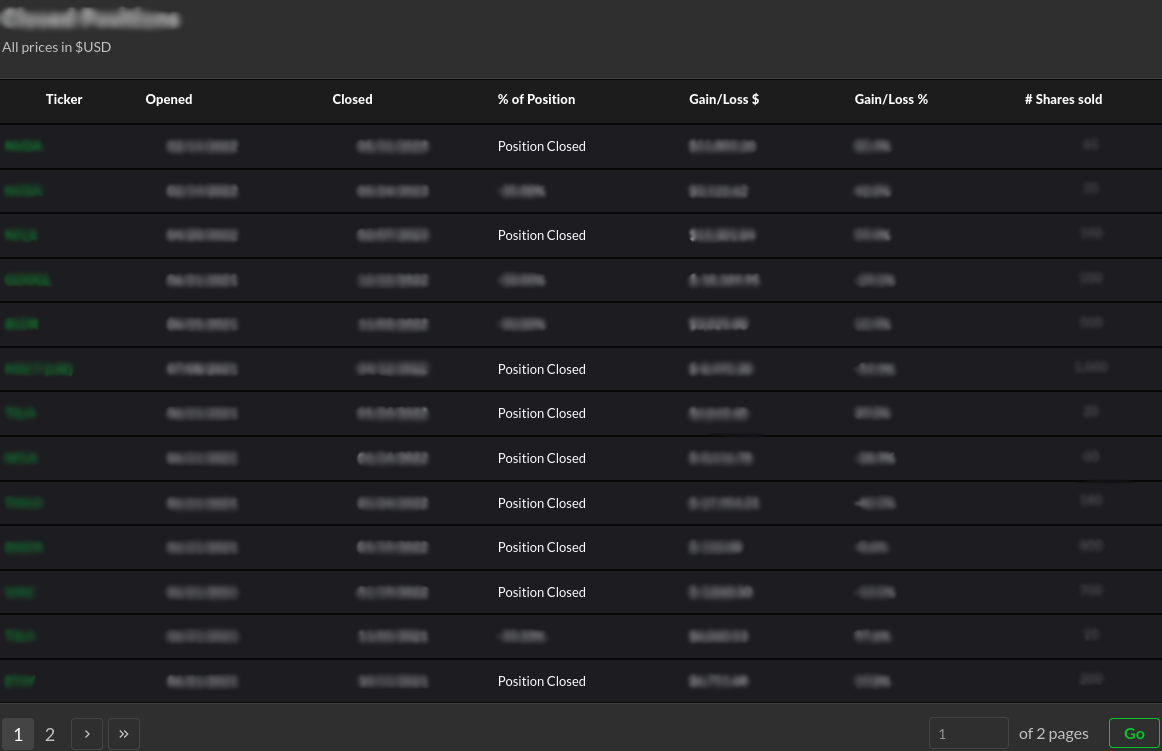Open the ticker link in the second table row
1162x751 pixels.
point(24,191)
